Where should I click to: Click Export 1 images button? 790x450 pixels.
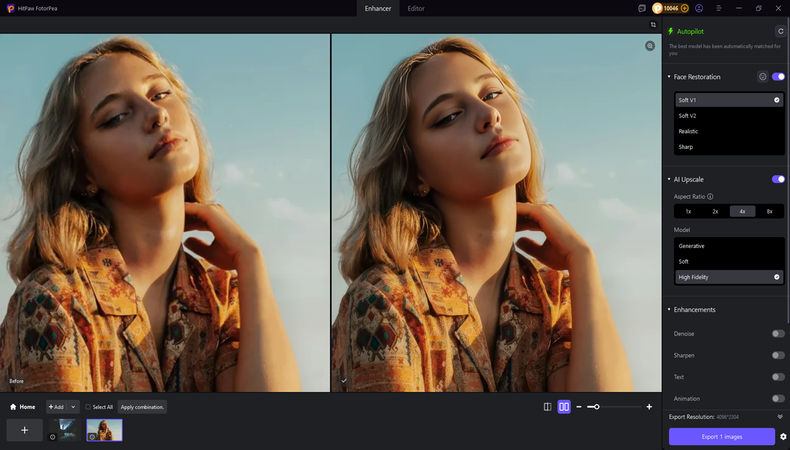coord(721,437)
